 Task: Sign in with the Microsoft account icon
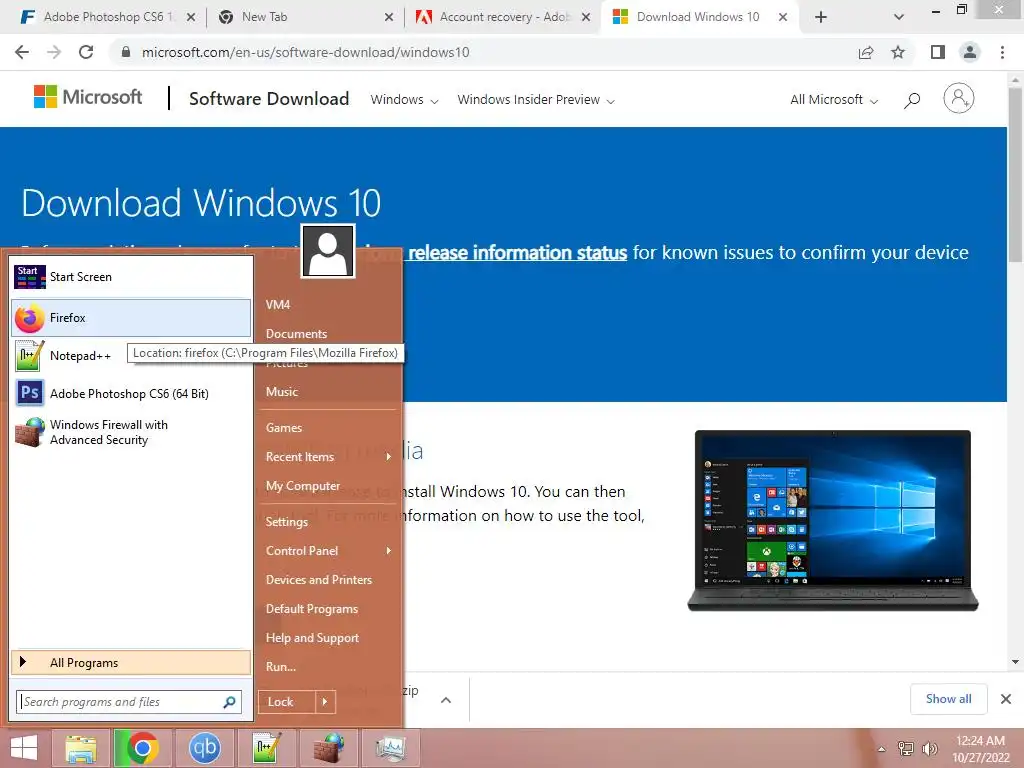coord(959,99)
